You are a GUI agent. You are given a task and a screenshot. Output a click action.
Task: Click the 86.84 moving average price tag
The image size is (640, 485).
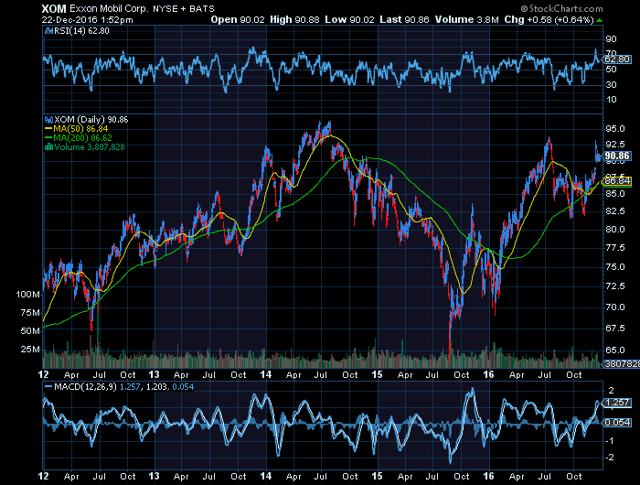click(x=618, y=181)
